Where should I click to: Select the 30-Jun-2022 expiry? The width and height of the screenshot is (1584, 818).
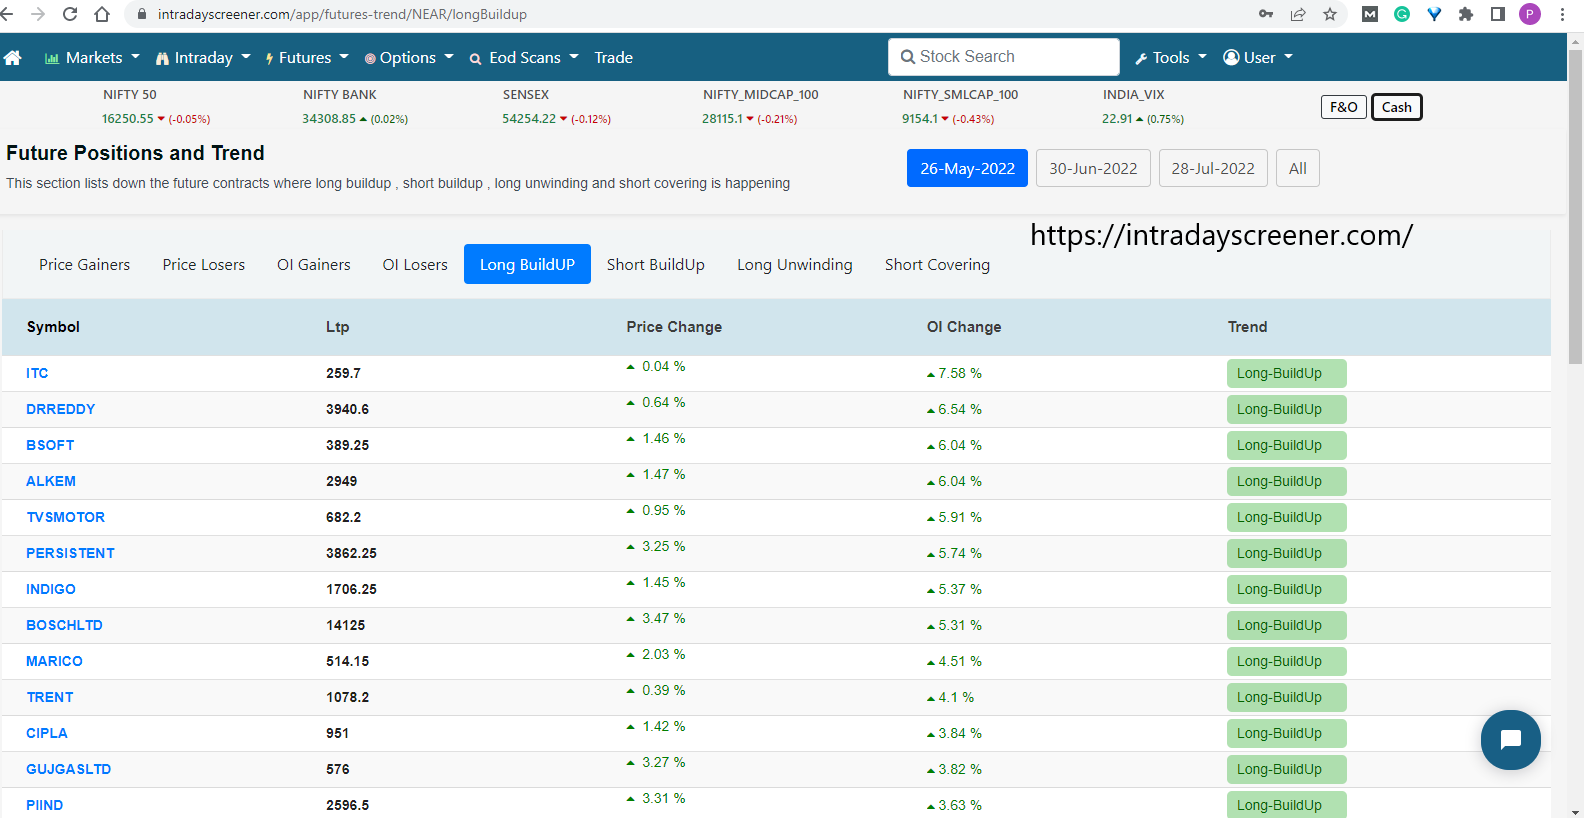click(x=1093, y=168)
